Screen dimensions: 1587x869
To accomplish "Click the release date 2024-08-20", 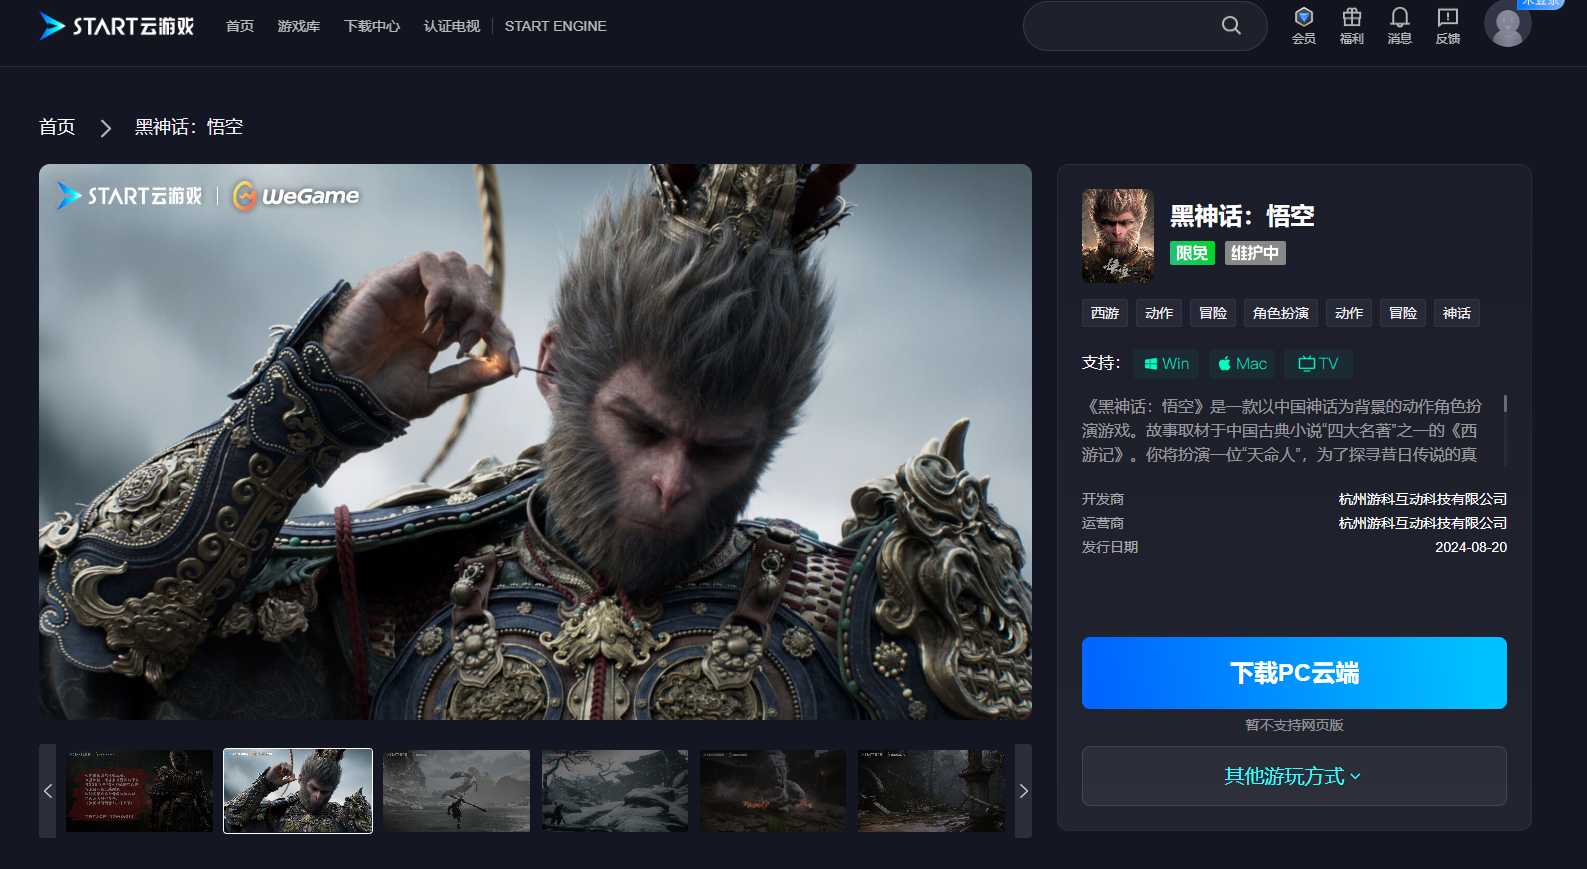I will [x=1471, y=547].
